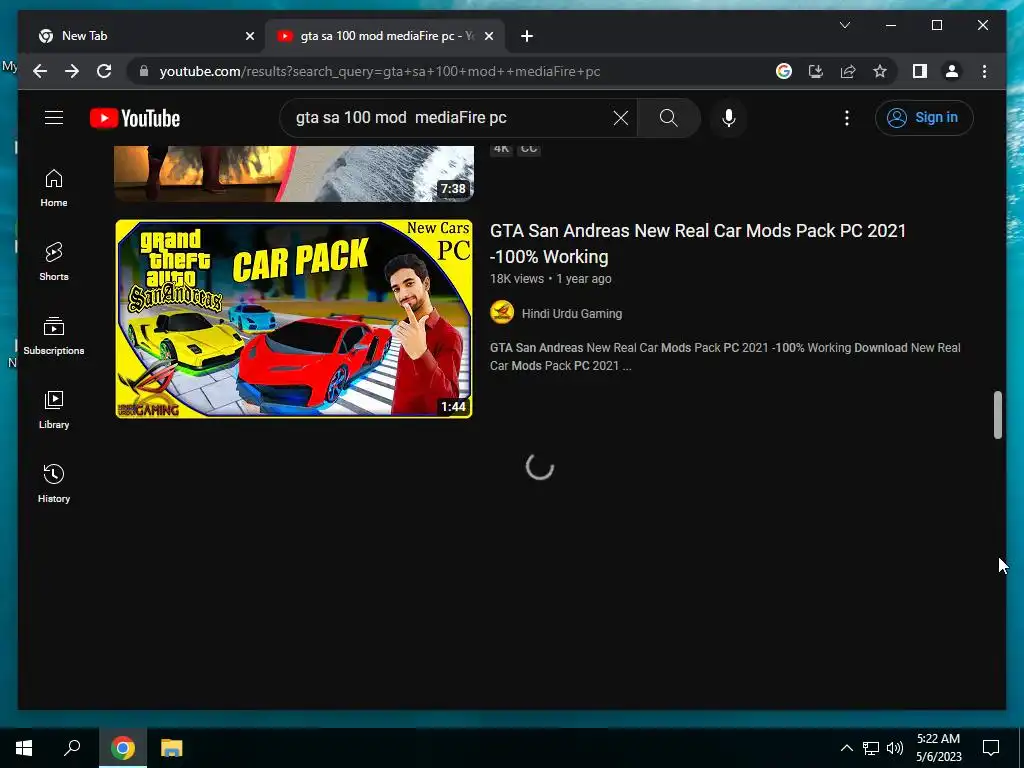
Task: Click the video description snippet text
Action: tap(725, 357)
